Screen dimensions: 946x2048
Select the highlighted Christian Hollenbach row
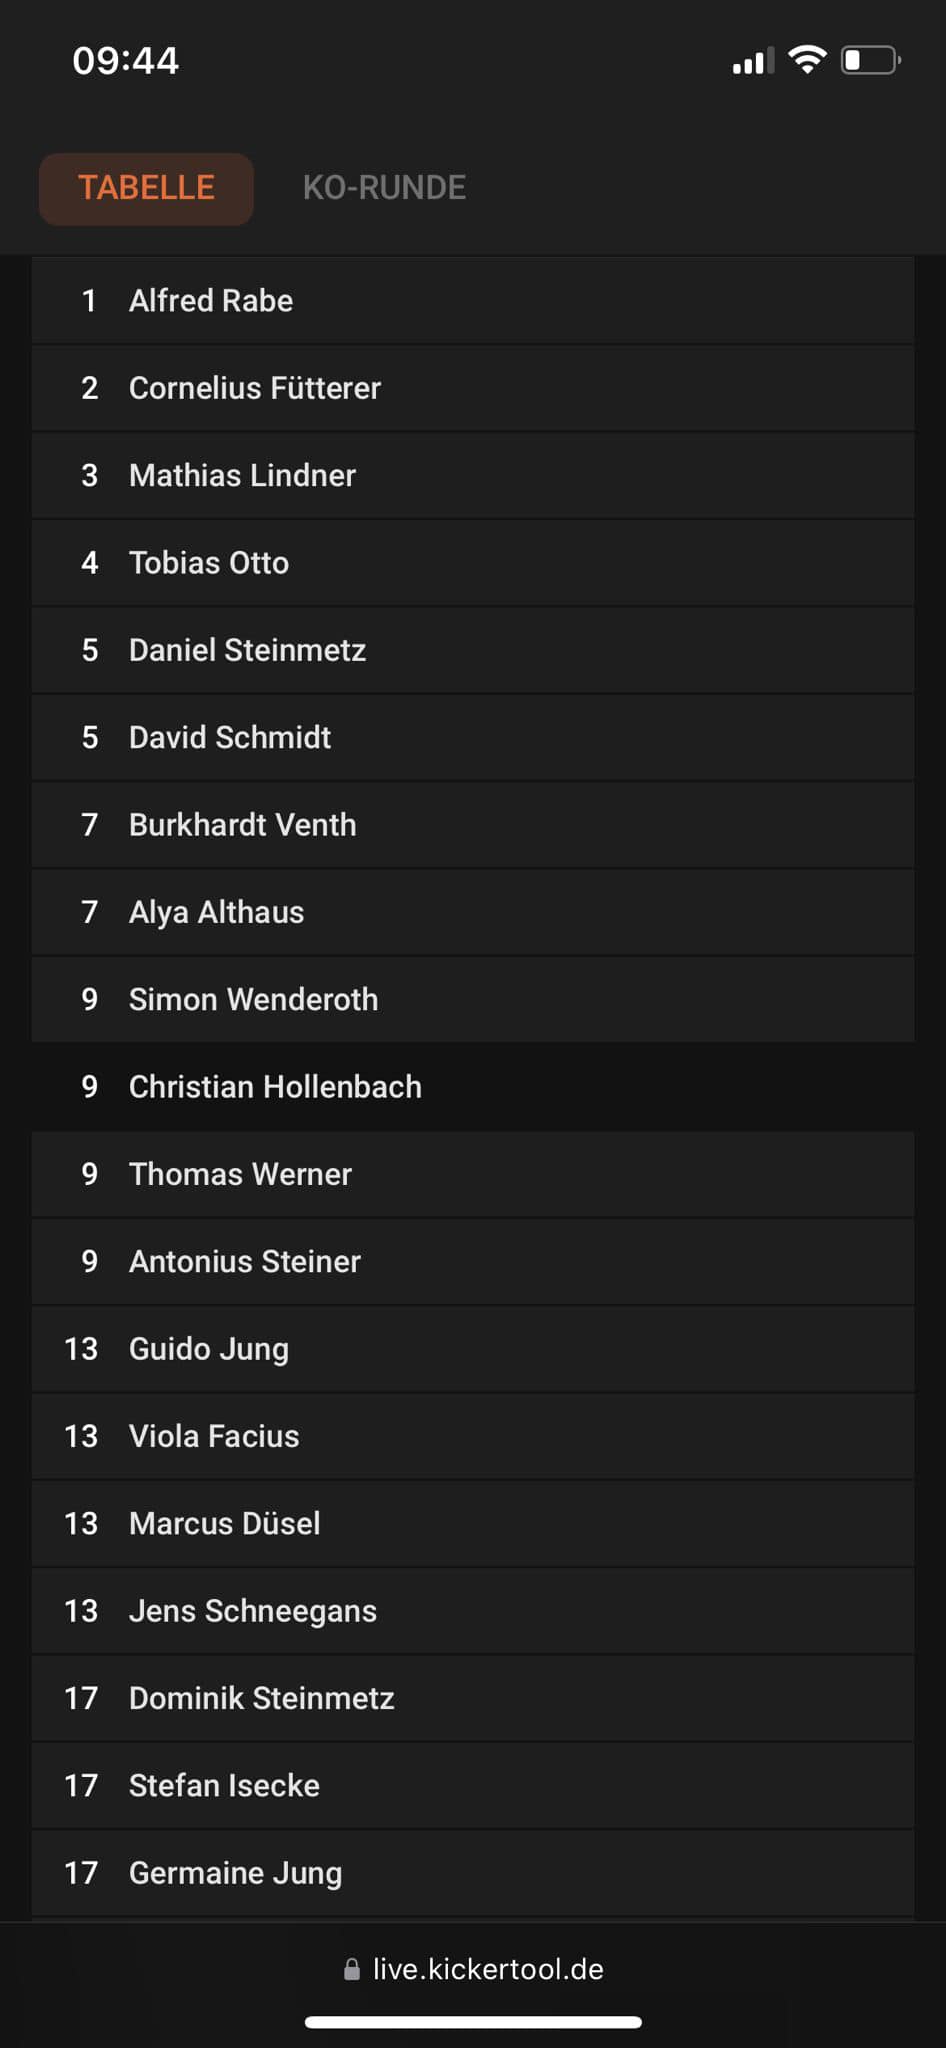[473, 1087]
